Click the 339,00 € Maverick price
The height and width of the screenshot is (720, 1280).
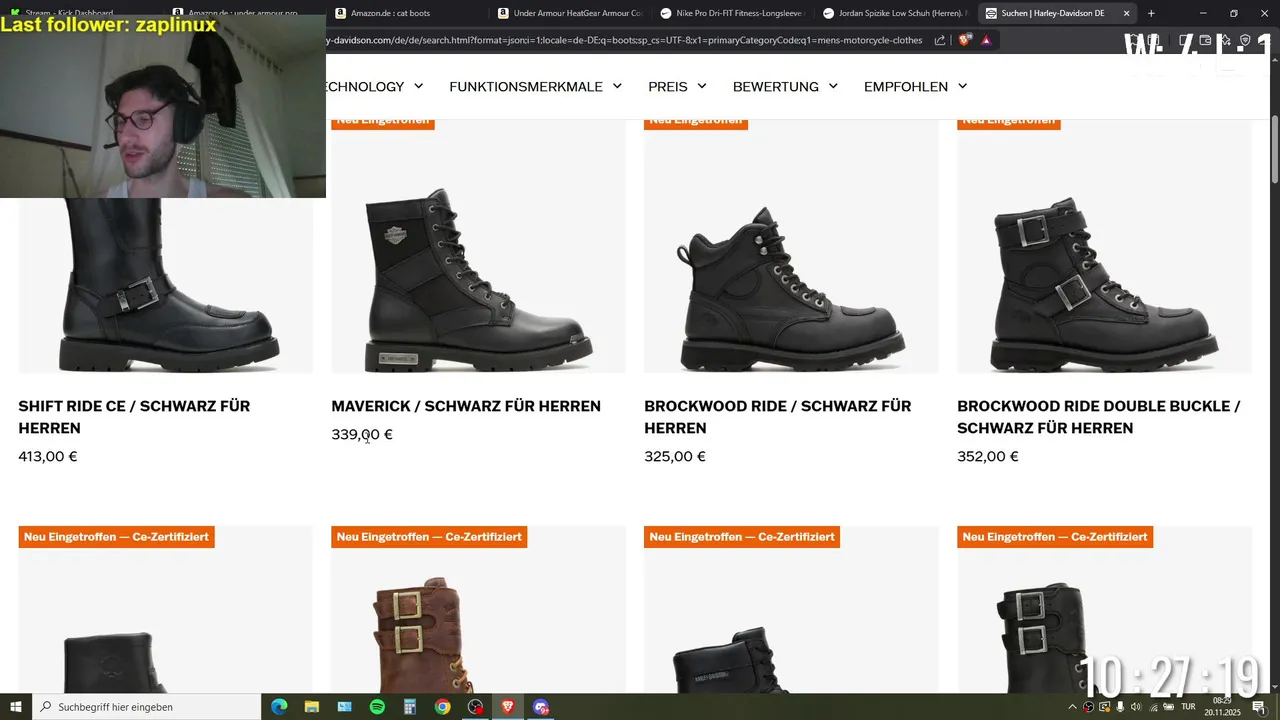362,434
